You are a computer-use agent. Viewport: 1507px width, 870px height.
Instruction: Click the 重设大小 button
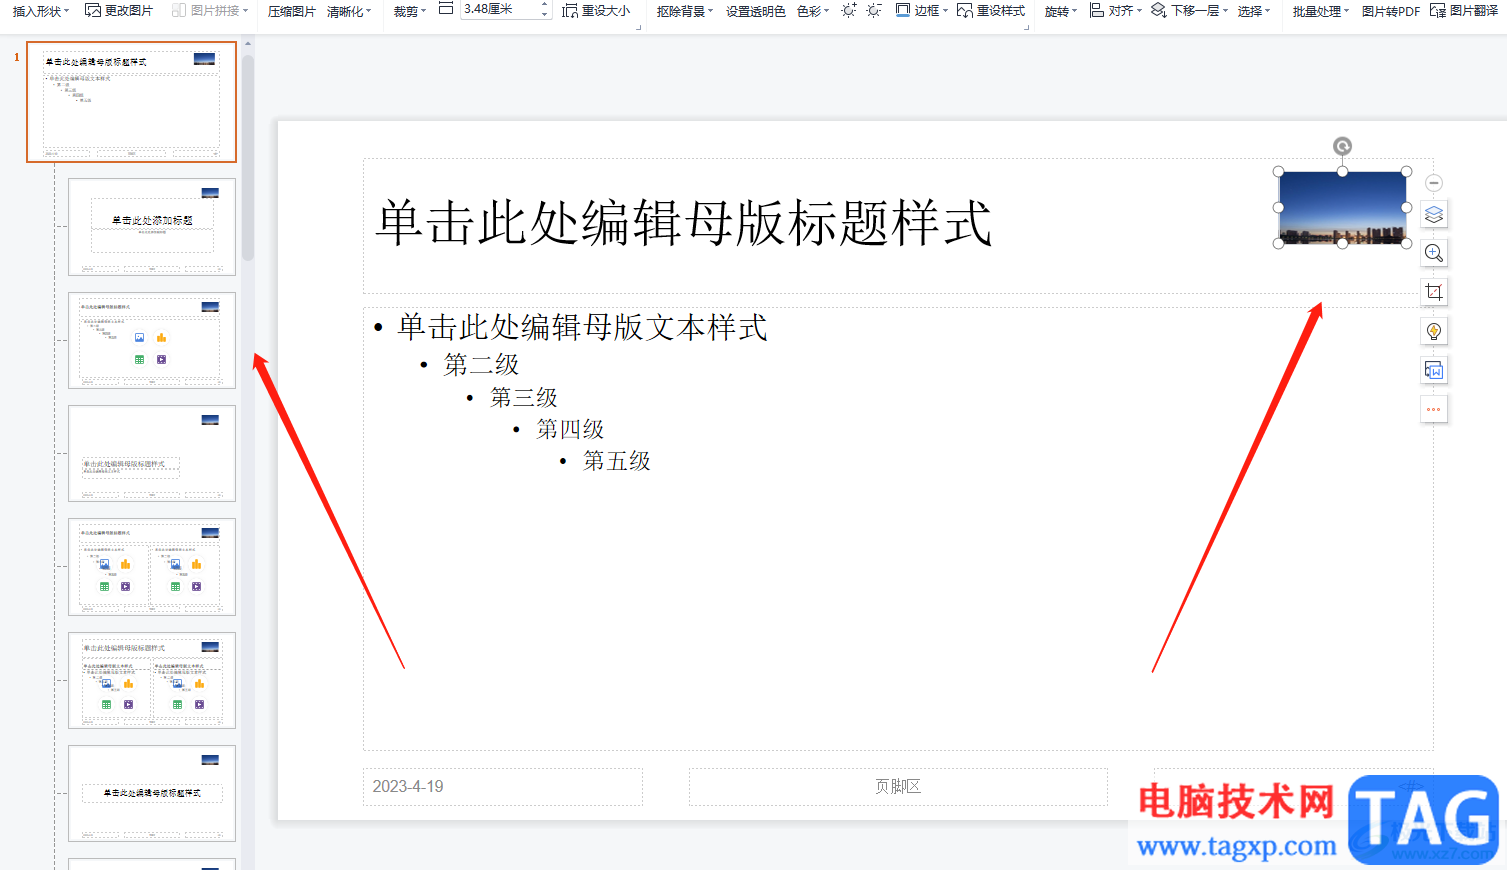(x=596, y=10)
